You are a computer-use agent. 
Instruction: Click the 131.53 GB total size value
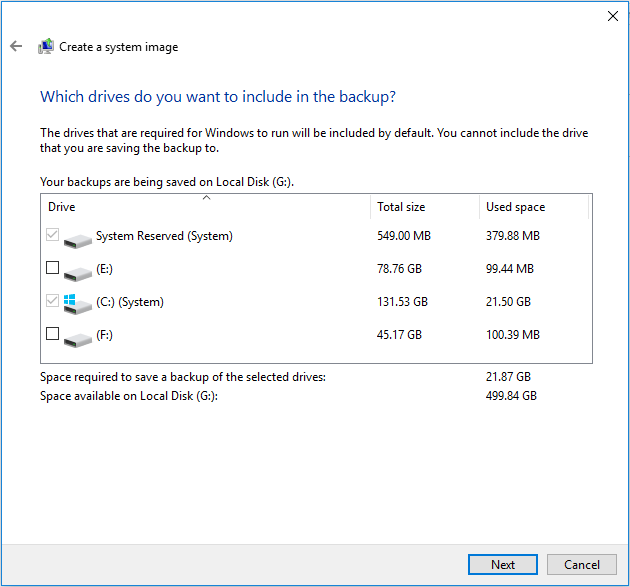click(x=402, y=302)
